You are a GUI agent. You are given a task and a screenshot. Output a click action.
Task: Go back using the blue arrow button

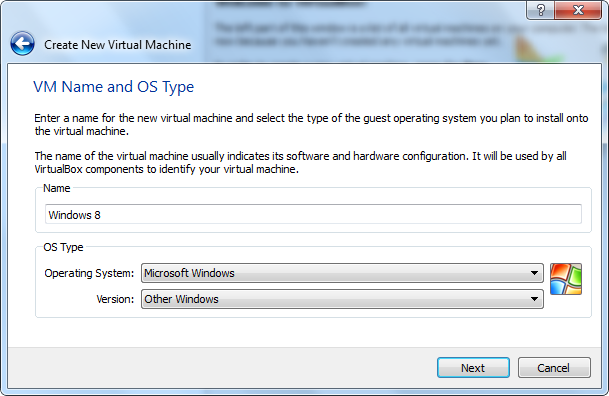(x=23, y=43)
